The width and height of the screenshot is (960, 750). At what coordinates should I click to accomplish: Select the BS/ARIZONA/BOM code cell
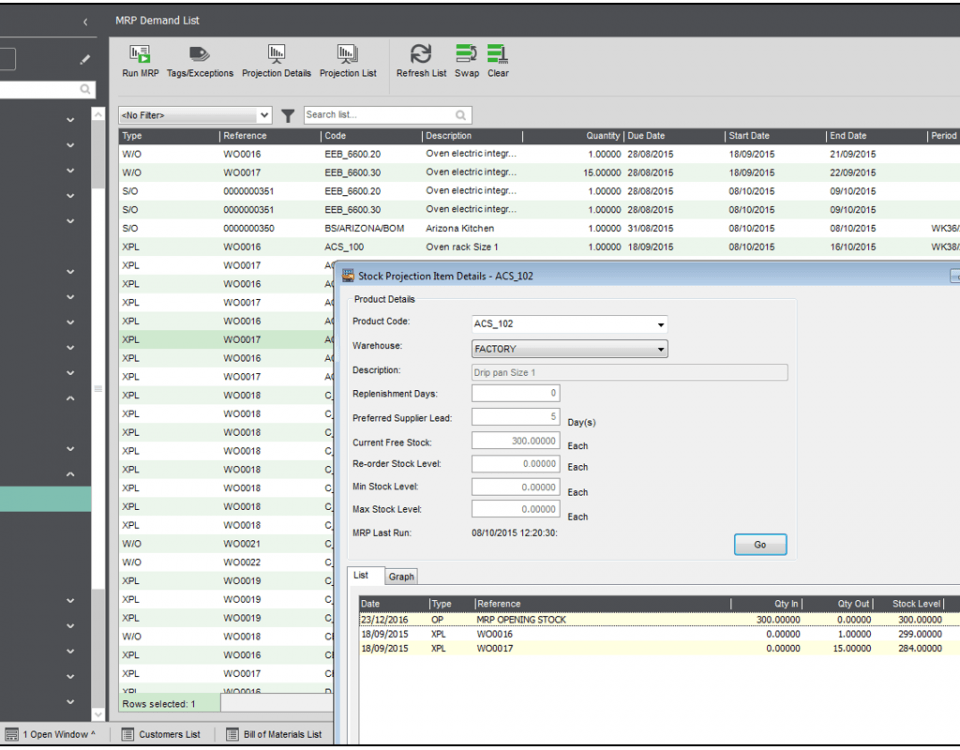(364, 228)
